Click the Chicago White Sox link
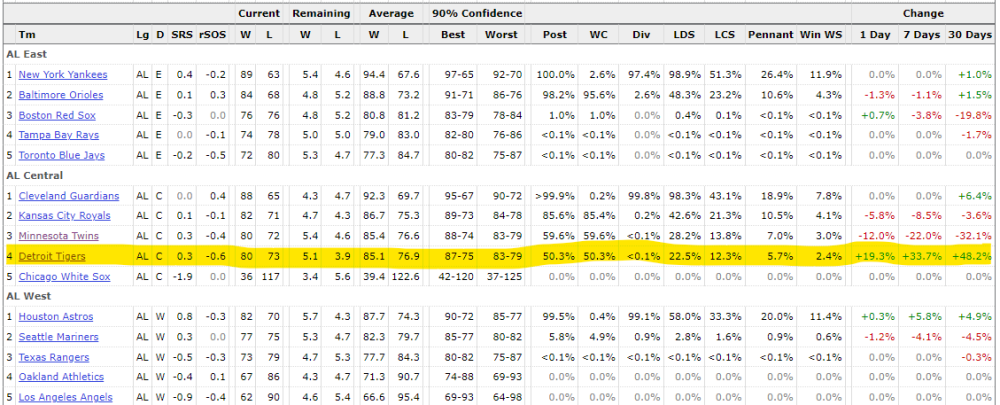1000x405 pixels. (63, 276)
